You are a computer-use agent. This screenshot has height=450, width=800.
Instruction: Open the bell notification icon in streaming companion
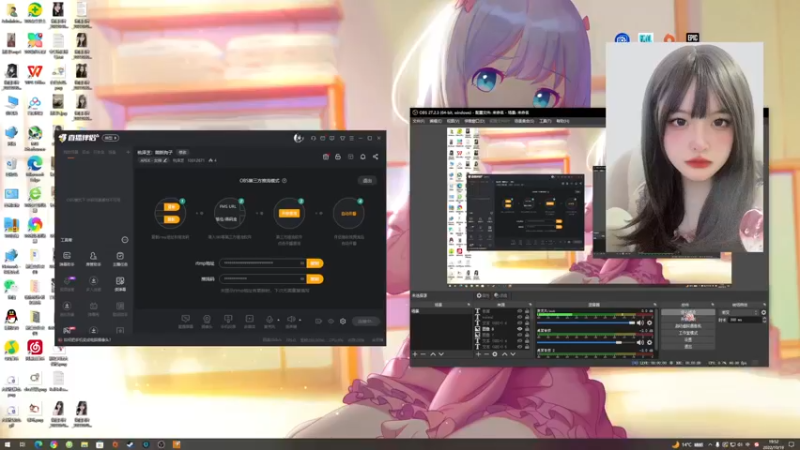(x=363, y=157)
